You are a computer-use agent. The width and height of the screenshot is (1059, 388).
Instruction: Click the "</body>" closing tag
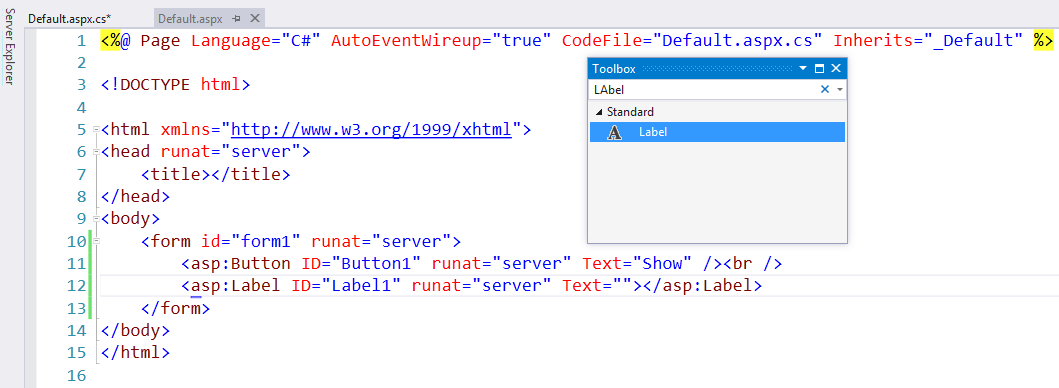(x=135, y=330)
